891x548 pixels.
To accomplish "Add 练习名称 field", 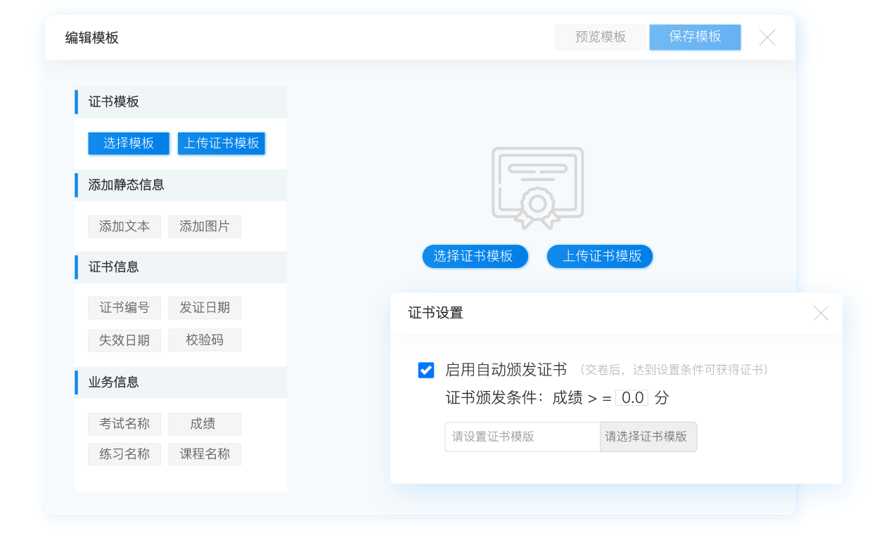I will pyautogui.click(x=124, y=454).
